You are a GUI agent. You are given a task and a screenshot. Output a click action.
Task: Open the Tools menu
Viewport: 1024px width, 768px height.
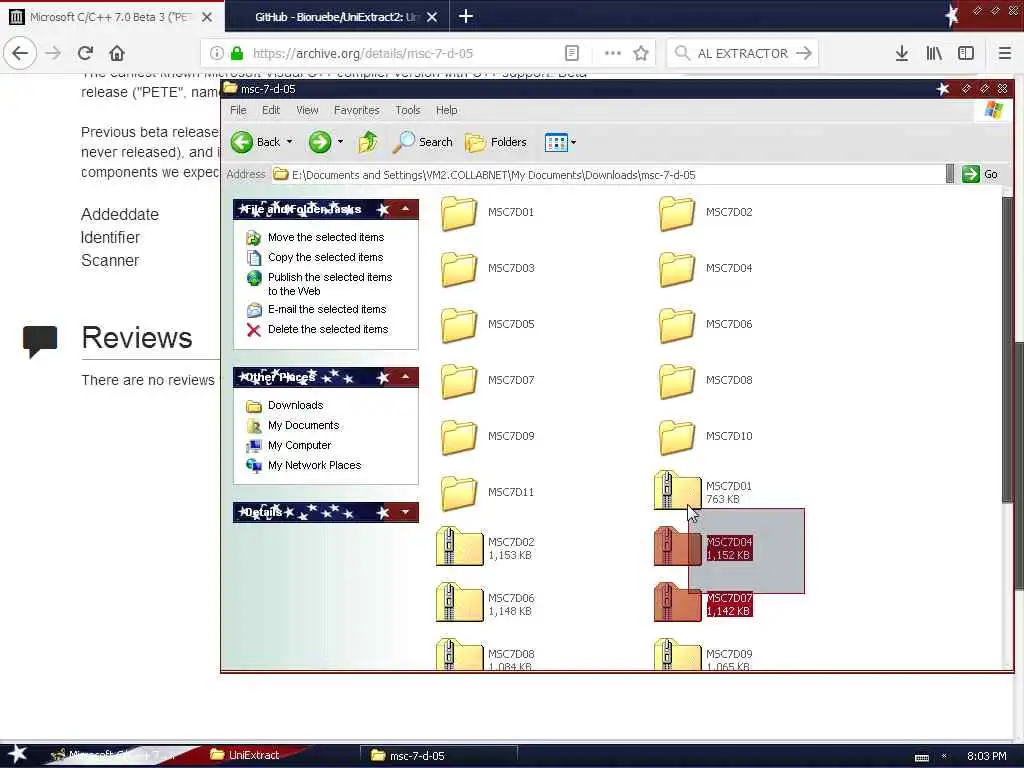tap(408, 110)
